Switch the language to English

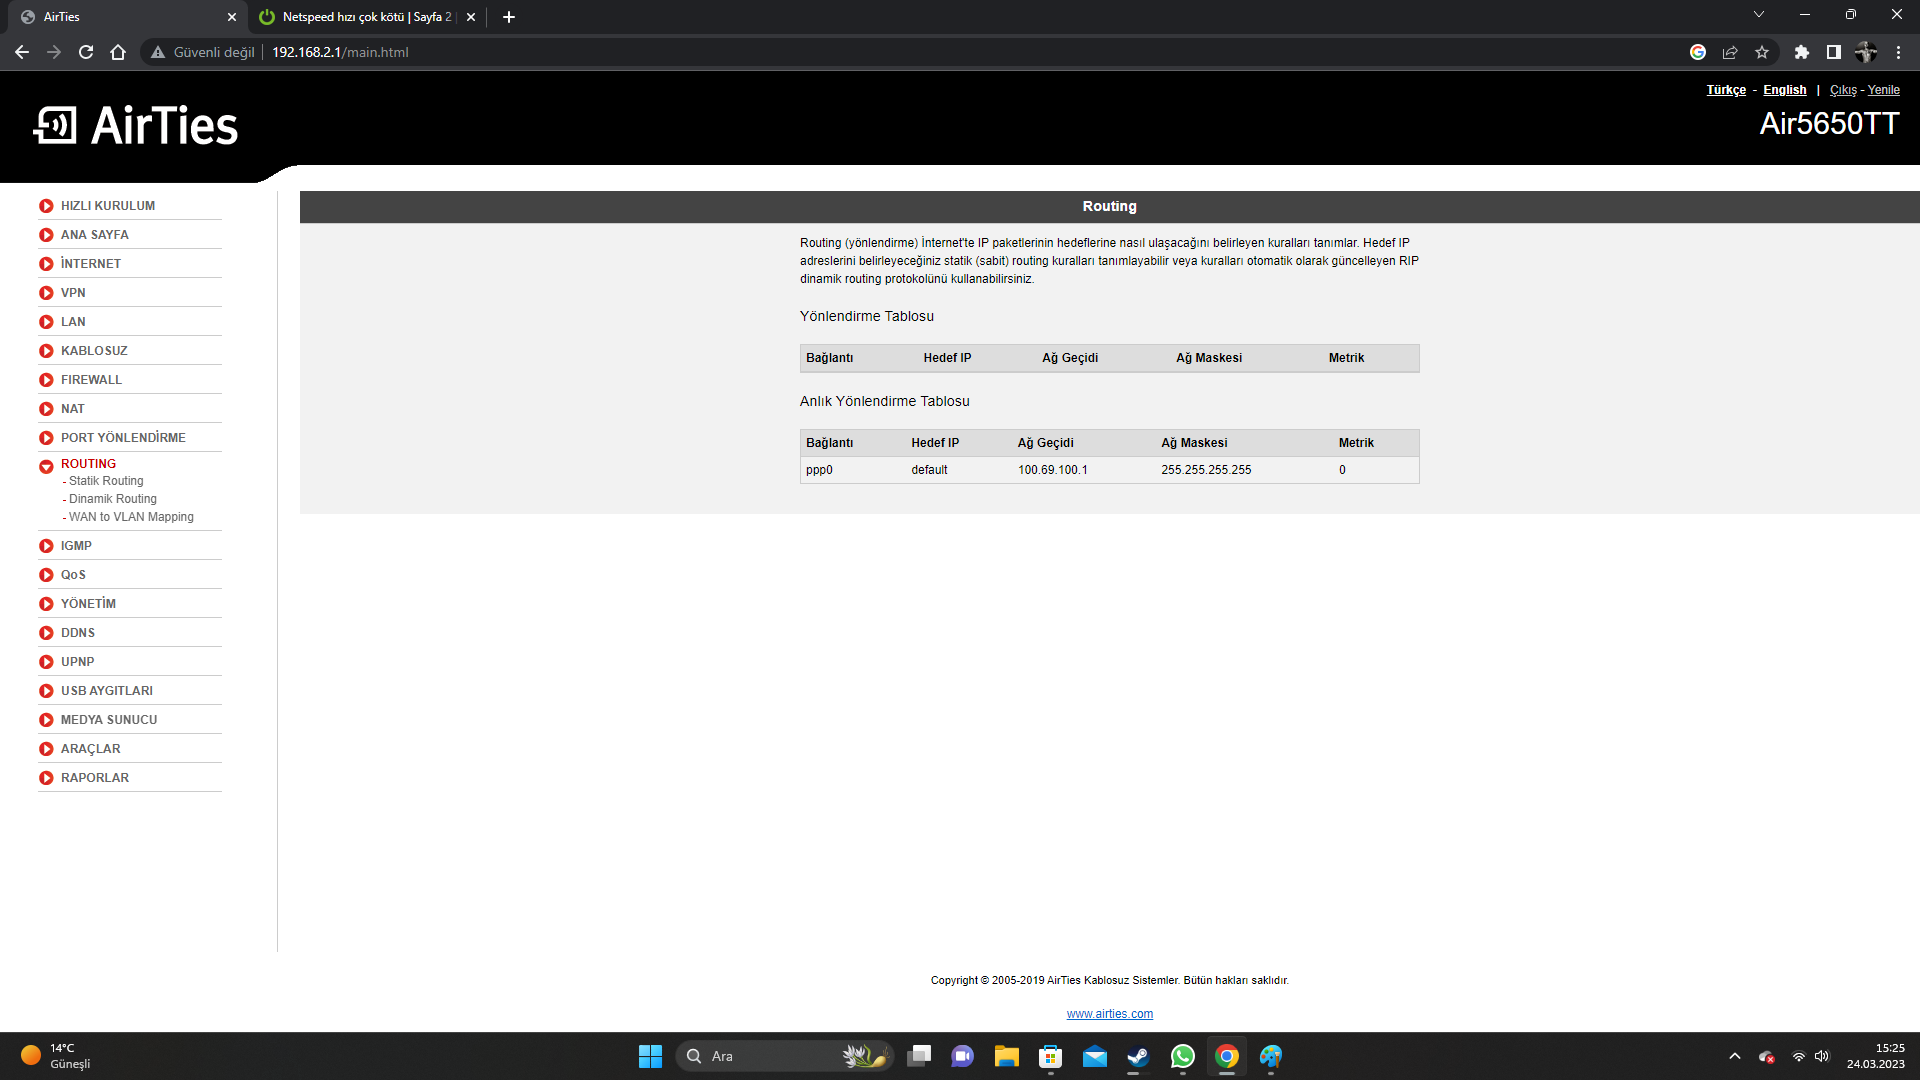tap(1784, 90)
